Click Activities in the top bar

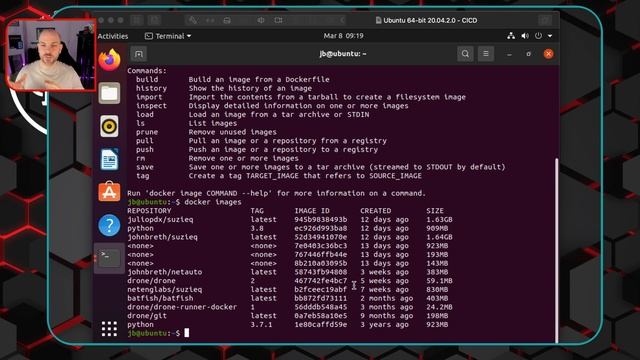click(113, 36)
